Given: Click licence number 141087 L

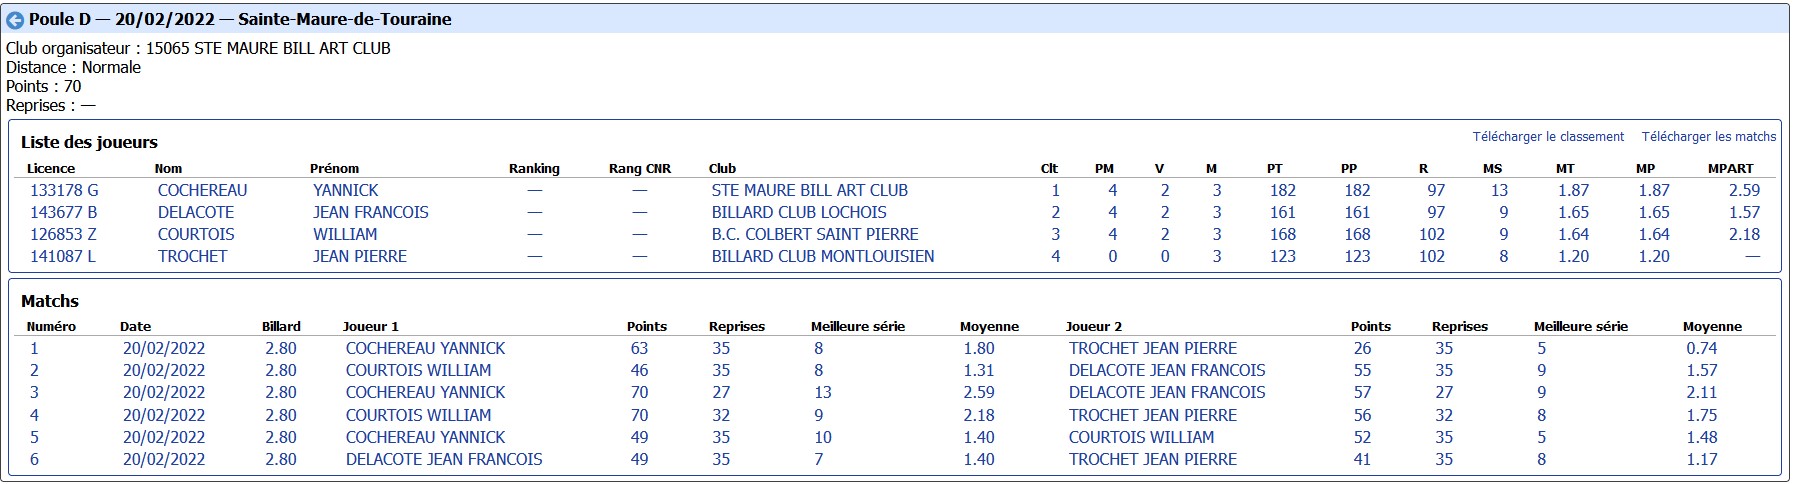Looking at the screenshot, I should click(x=62, y=256).
